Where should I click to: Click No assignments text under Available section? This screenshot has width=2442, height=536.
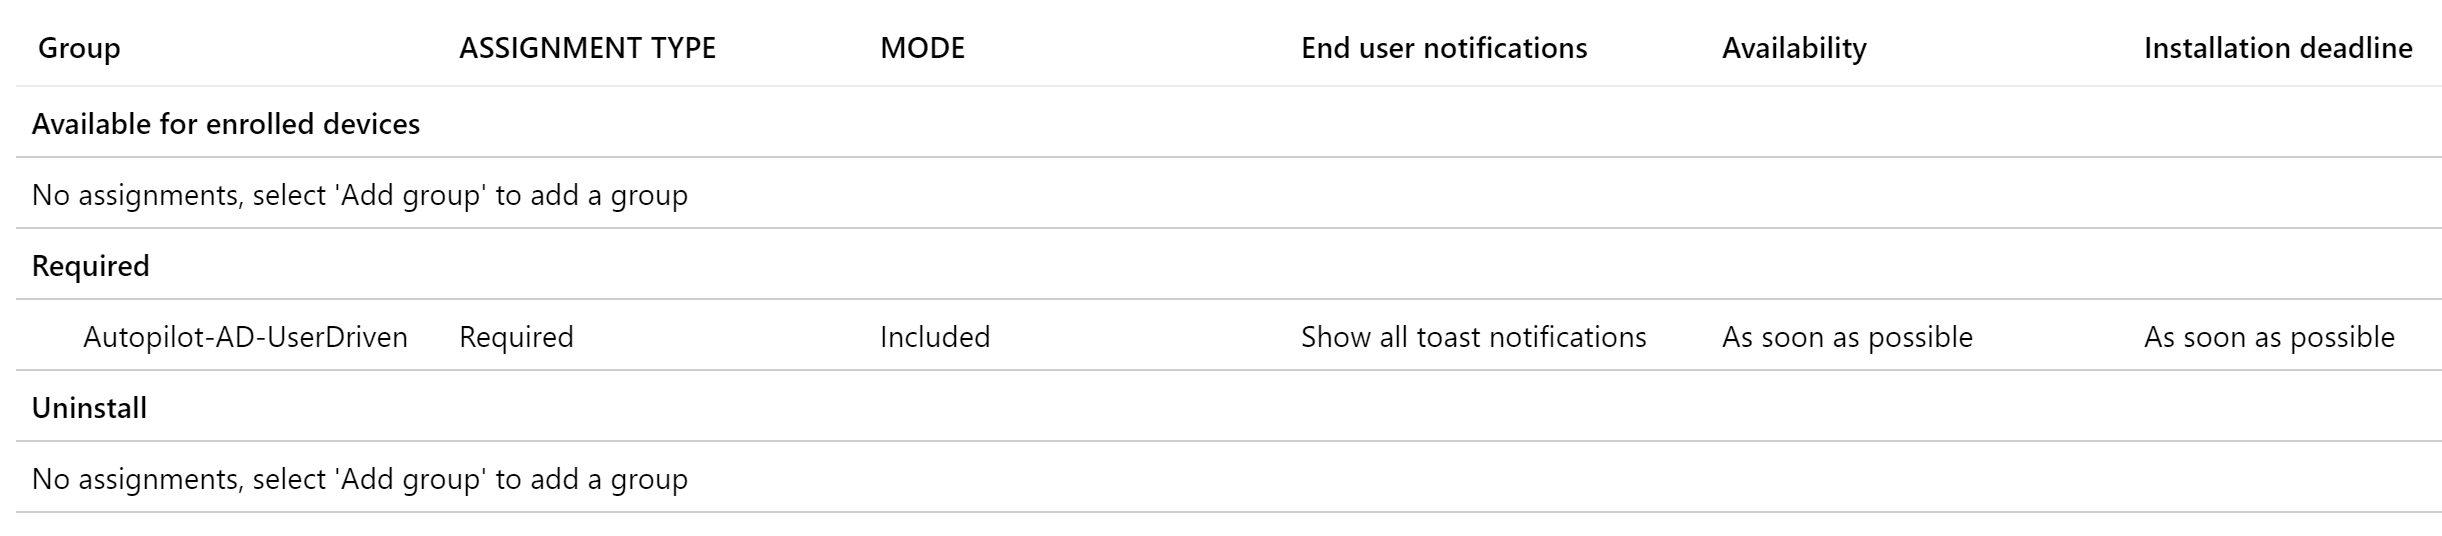pos(360,195)
